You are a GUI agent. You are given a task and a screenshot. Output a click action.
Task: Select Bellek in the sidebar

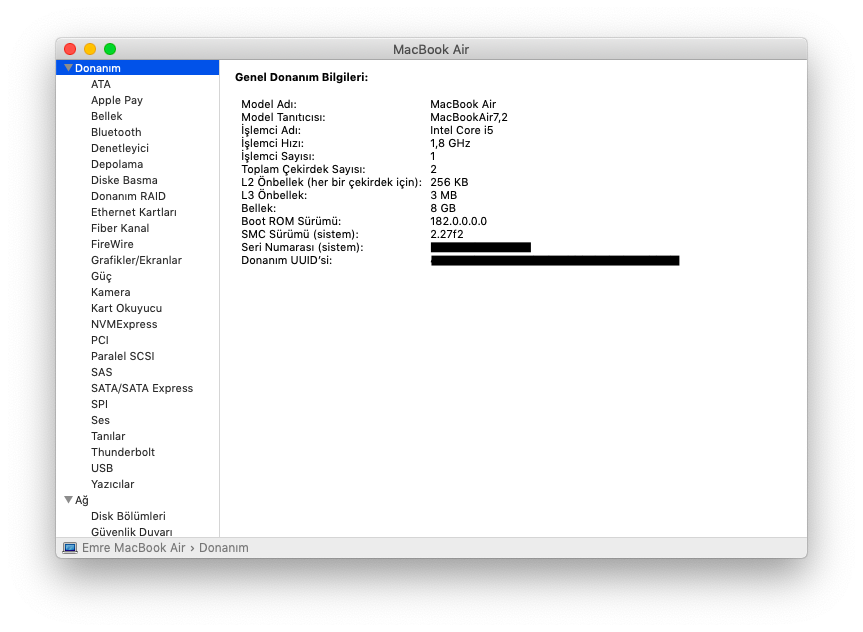[x=107, y=116]
